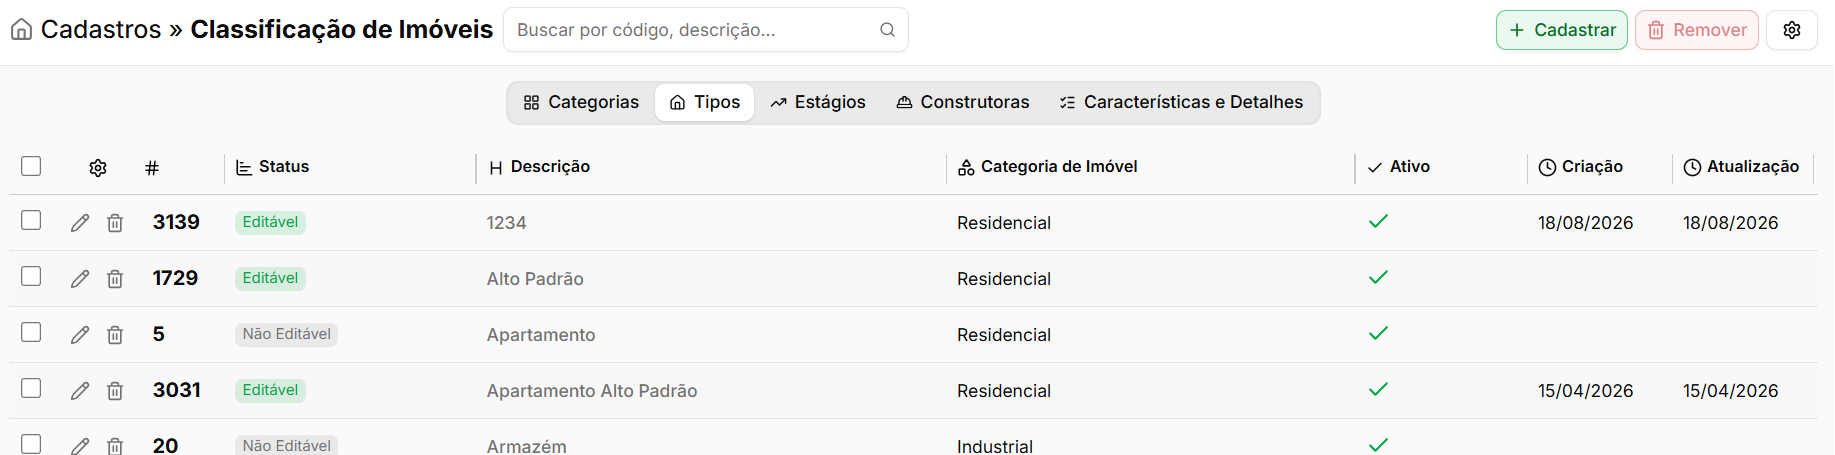The image size is (1835, 455).
Task: Open the Estágios tab
Action: tap(818, 102)
